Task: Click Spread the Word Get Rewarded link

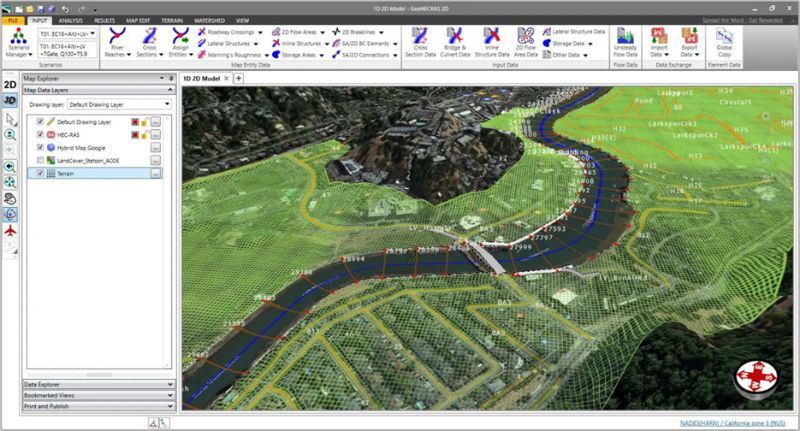Action: (x=742, y=20)
